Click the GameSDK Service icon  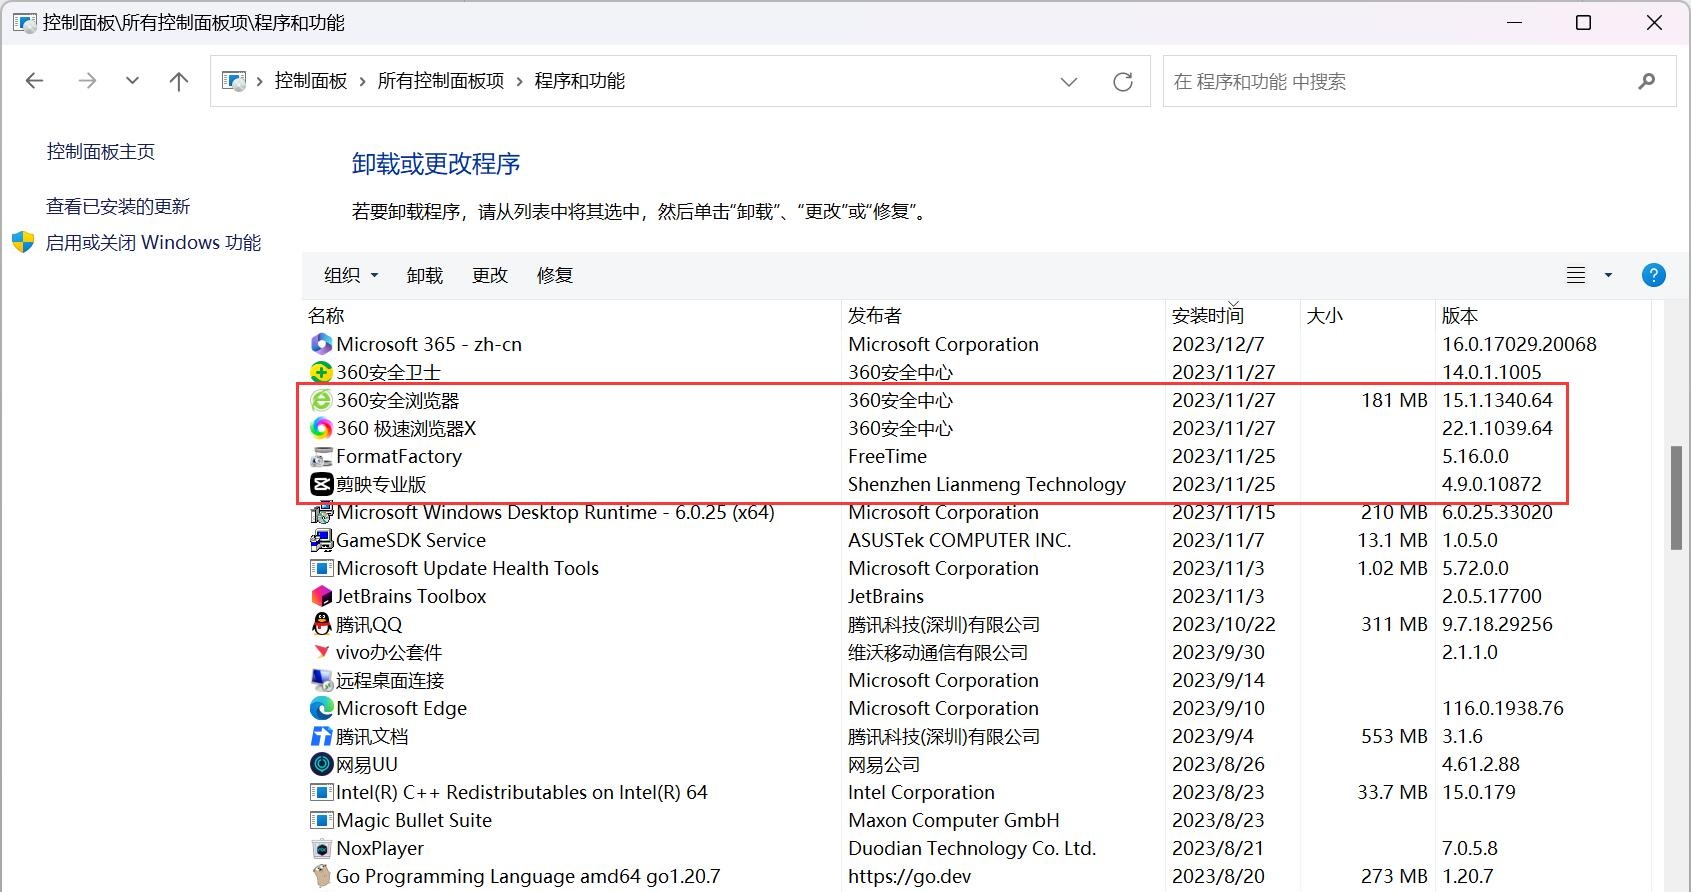tap(321, 540)
